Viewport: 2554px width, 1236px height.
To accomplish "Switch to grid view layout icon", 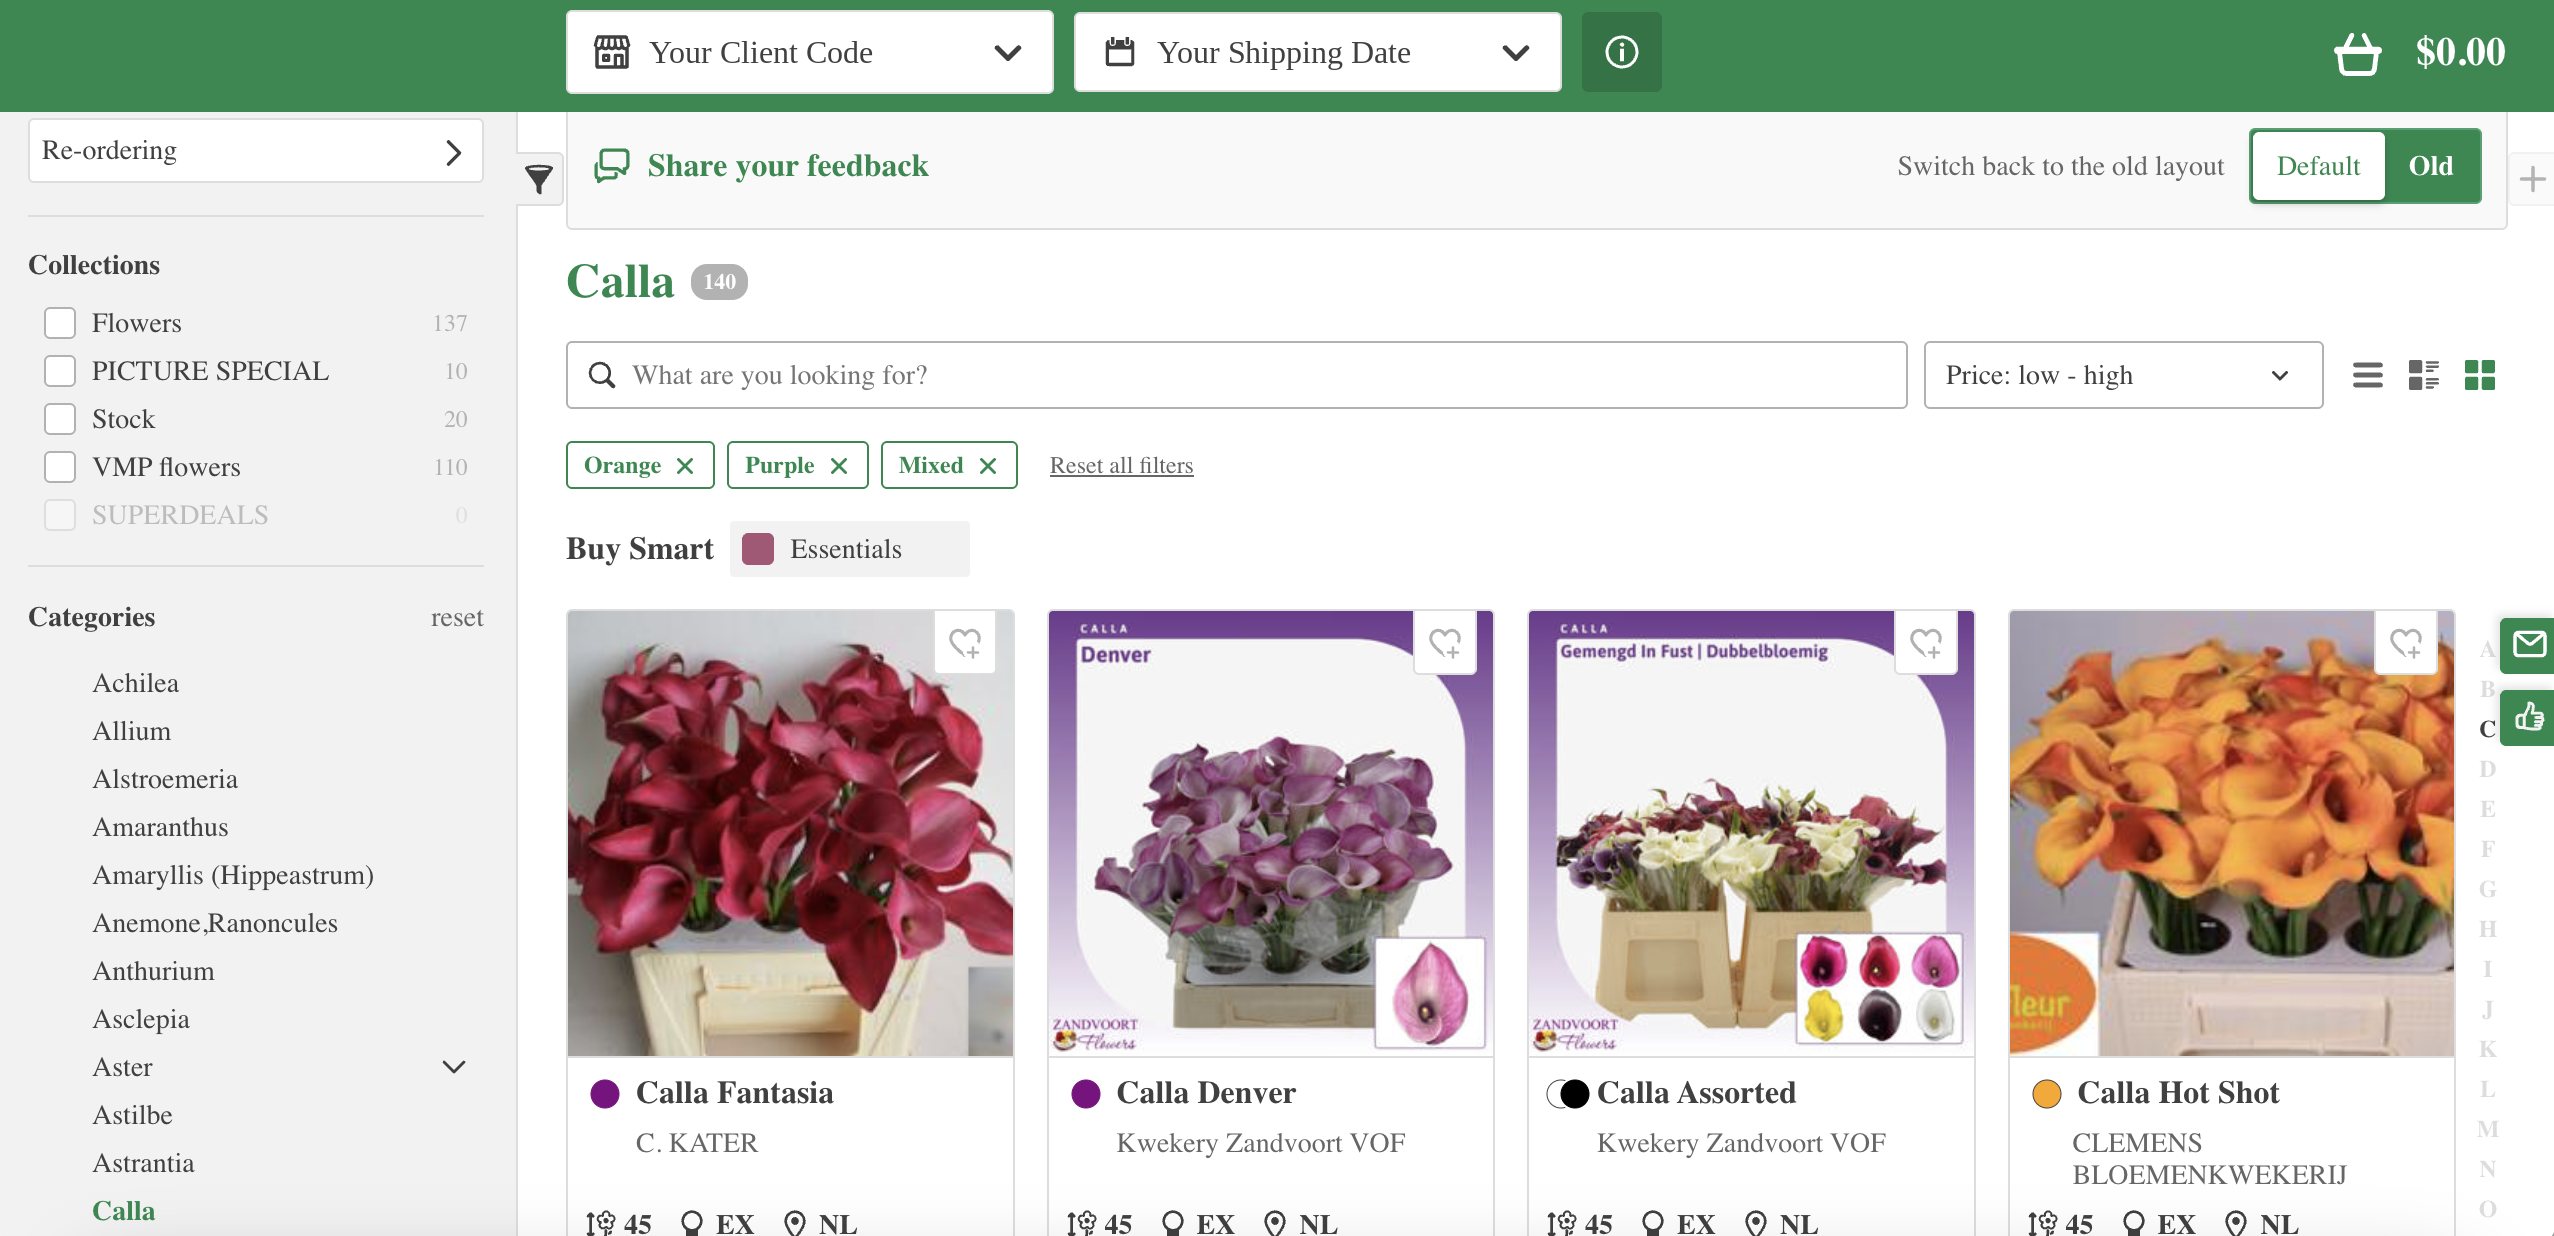I will pyautogui.click(x=2479, y=375).
